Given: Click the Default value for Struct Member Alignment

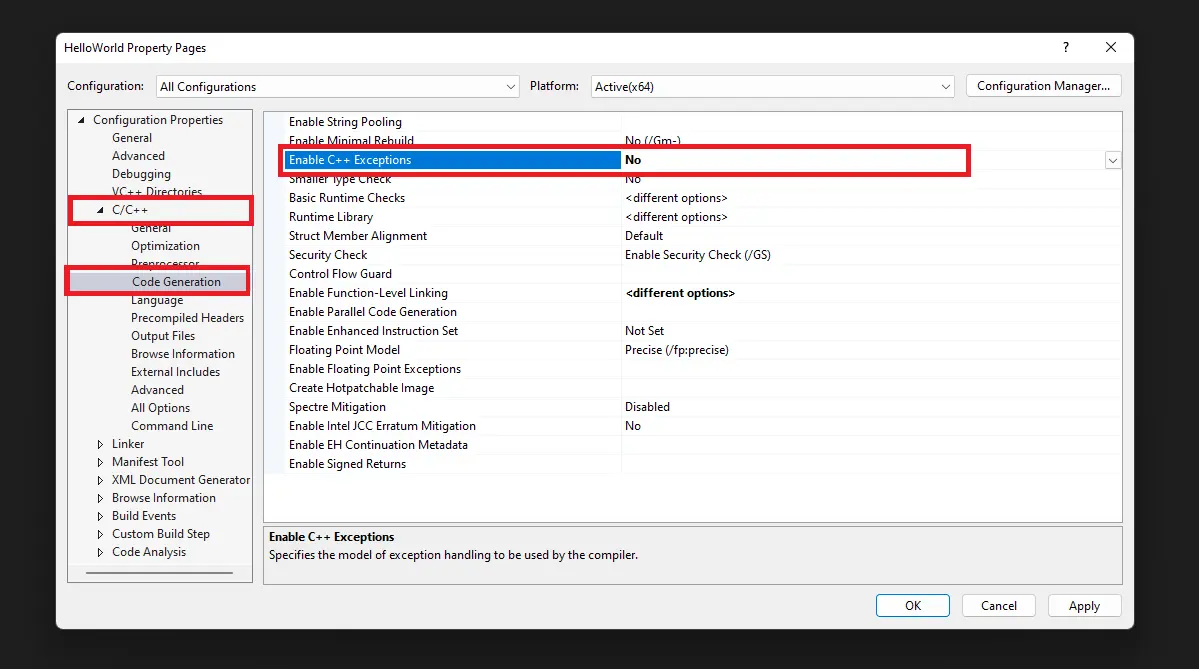Looking at the screenshot, I should point(644,236).
